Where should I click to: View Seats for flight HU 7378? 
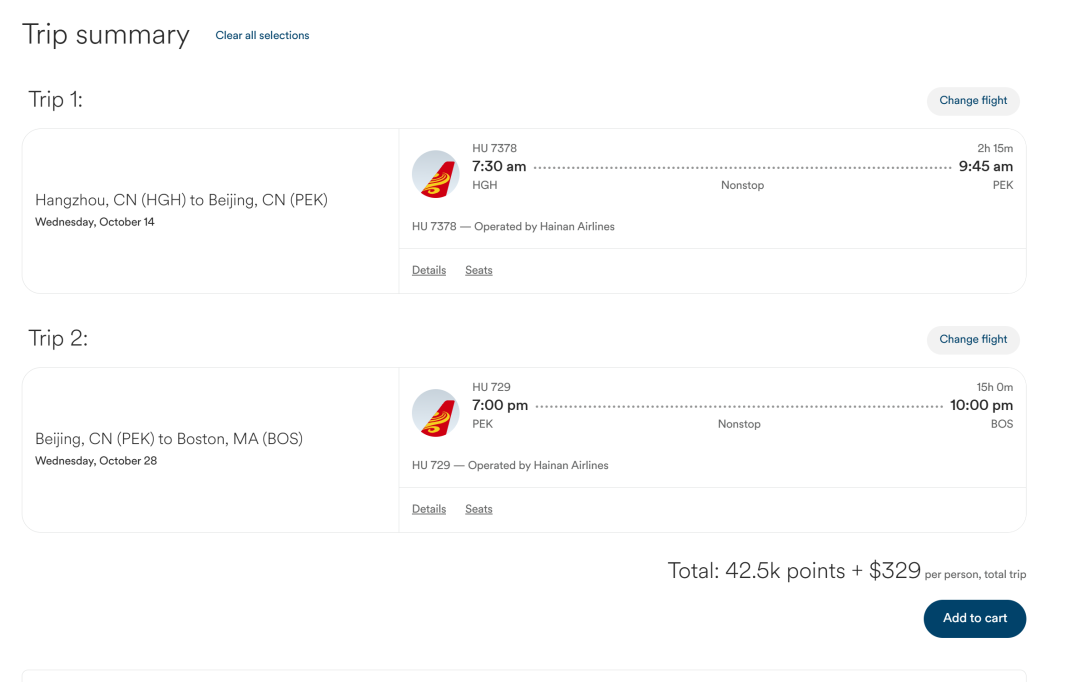(479, 270)
